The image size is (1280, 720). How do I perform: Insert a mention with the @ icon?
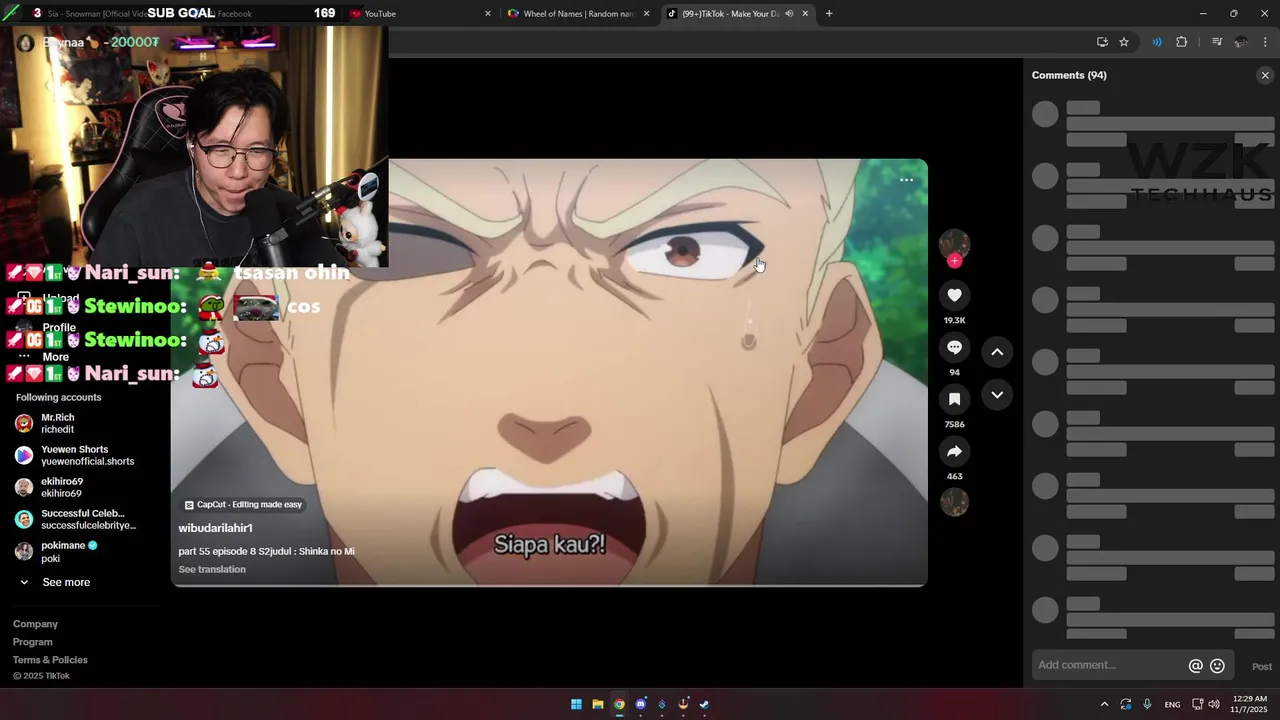pyautogui.click(x=1195, y=666)
